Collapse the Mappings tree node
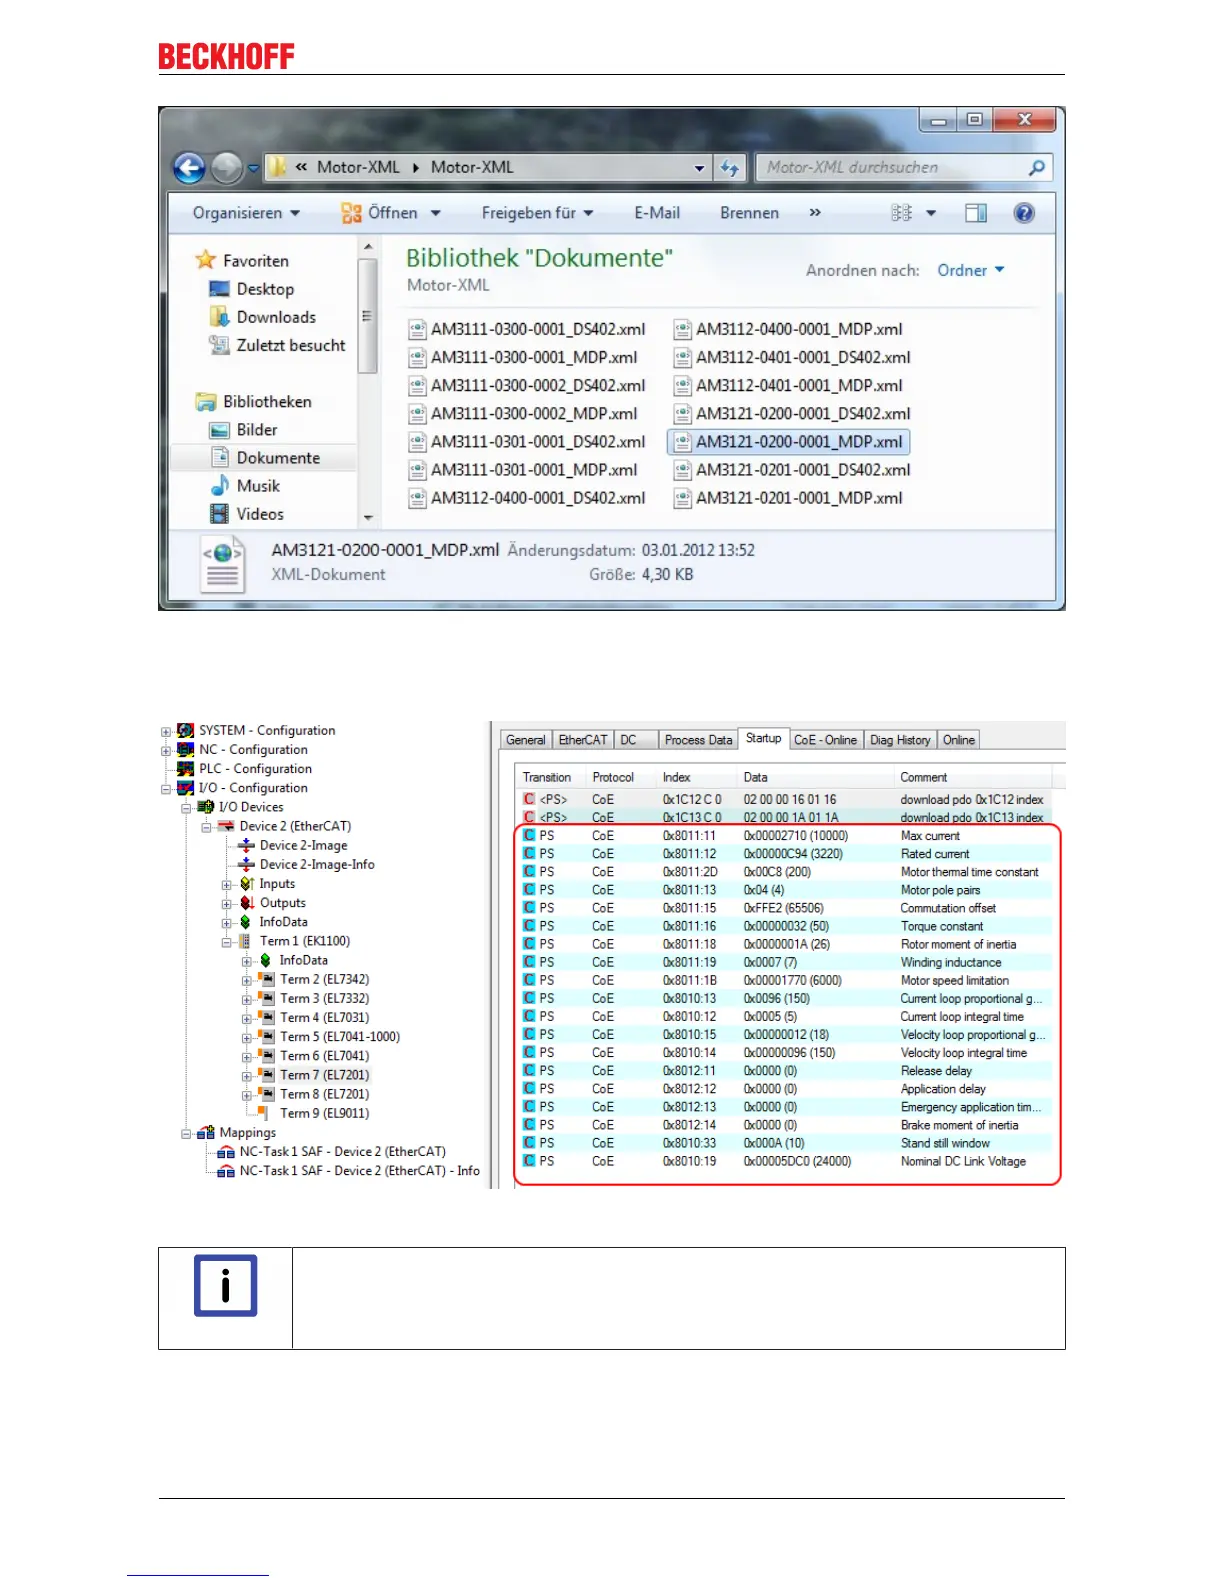The width and height of the screenshot is (1224, 1584). 186,1134
